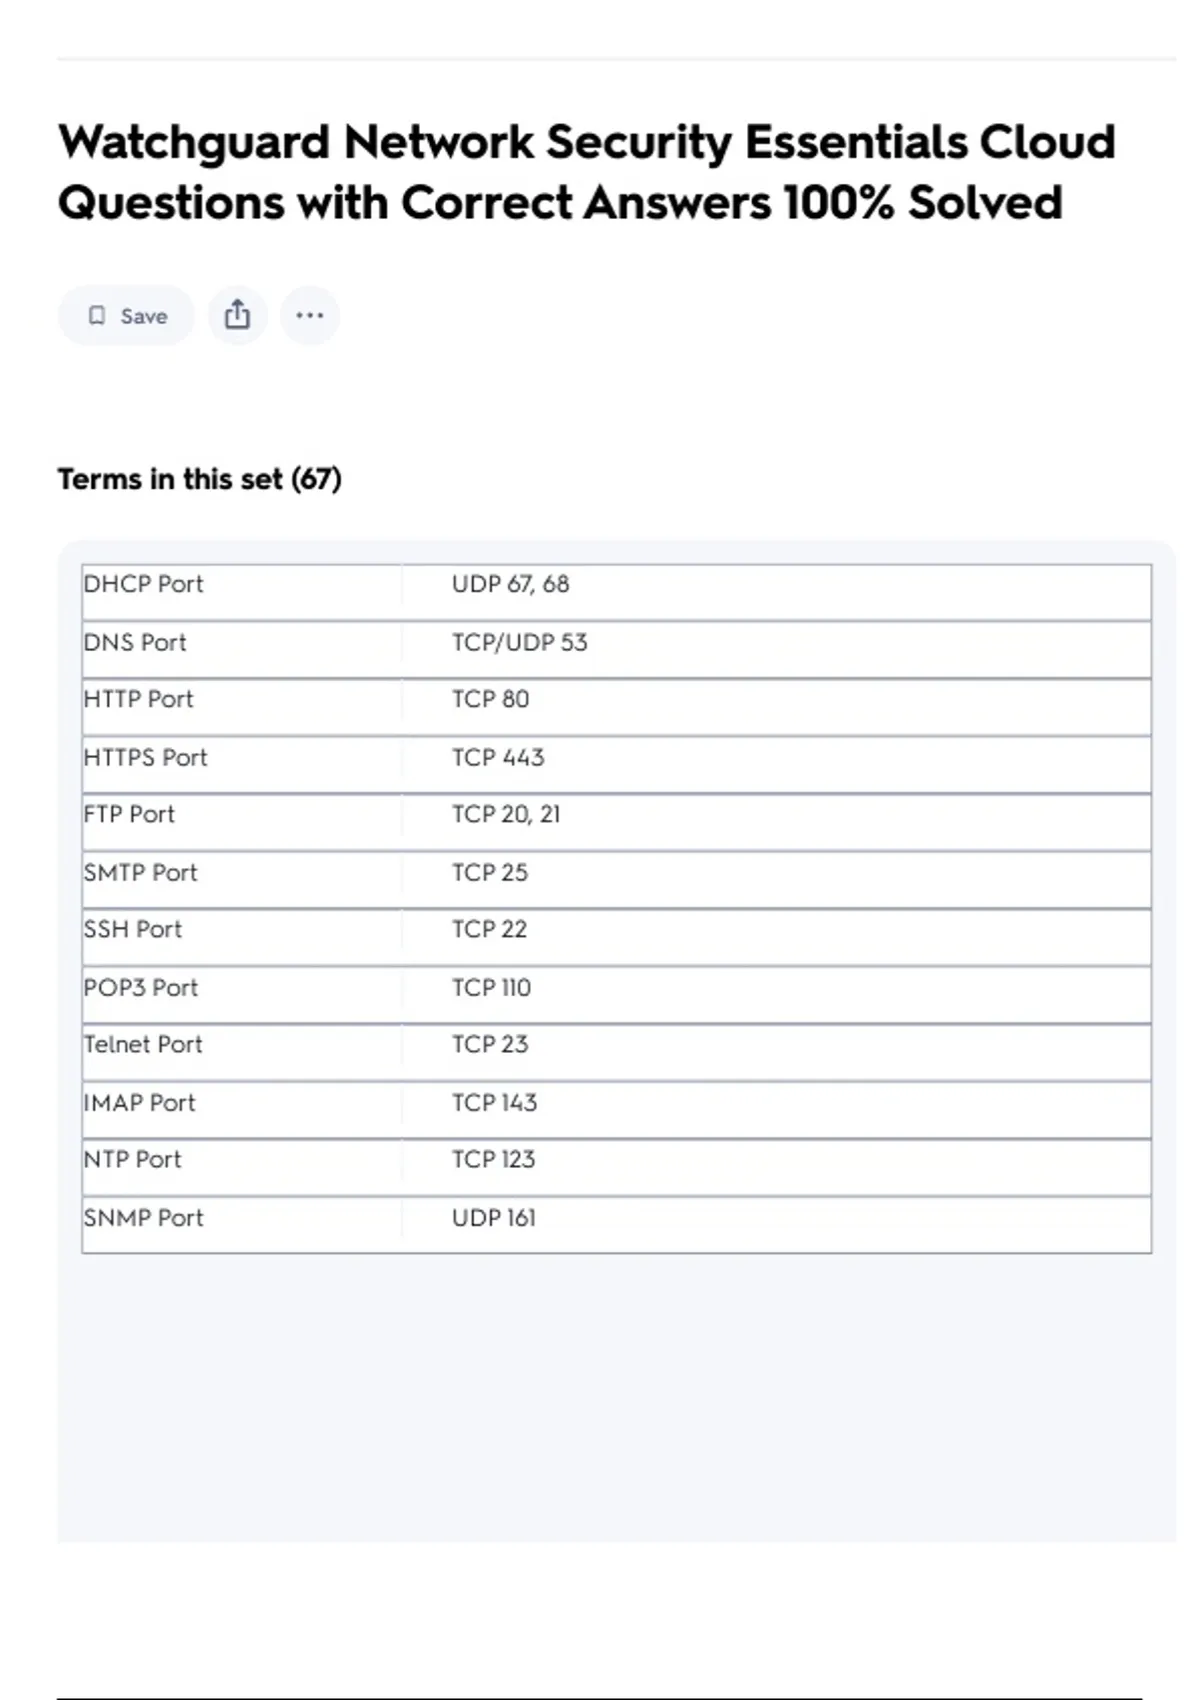The image size is (1200, 1700).
Task: Open the three-dots more options menu
Action: click(310, 316)
